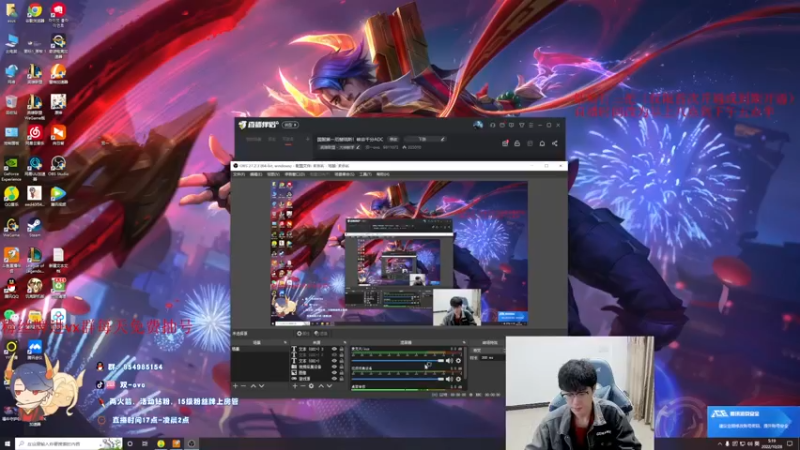Lock the 图像 source

click(x=341, y=372)
